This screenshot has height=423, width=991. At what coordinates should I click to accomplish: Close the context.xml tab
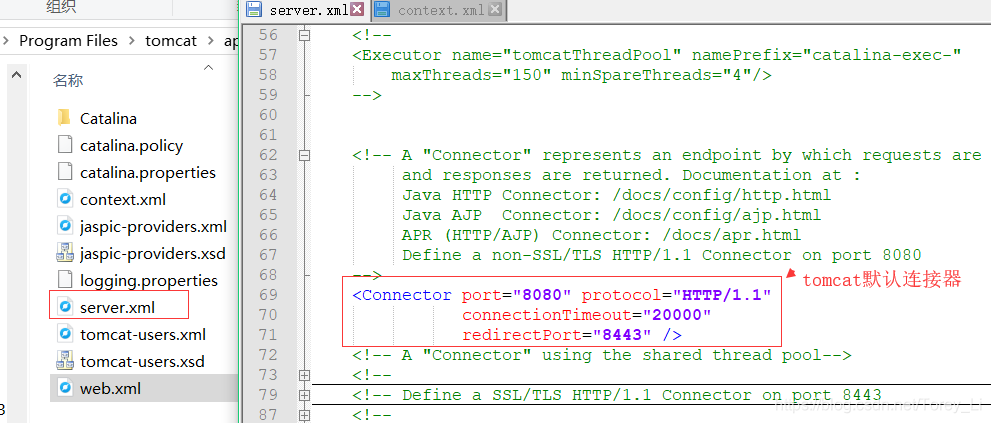(x=495, y=9)
